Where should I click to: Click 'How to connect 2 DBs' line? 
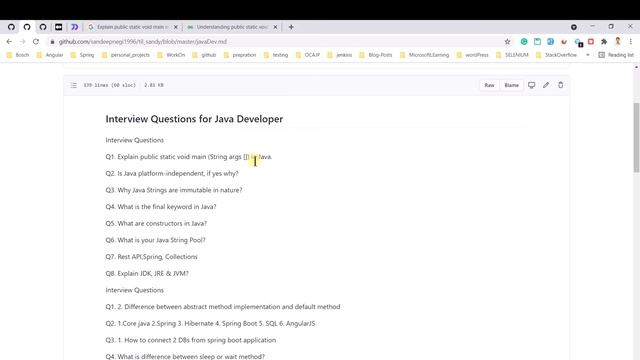(x=191, y=340)
